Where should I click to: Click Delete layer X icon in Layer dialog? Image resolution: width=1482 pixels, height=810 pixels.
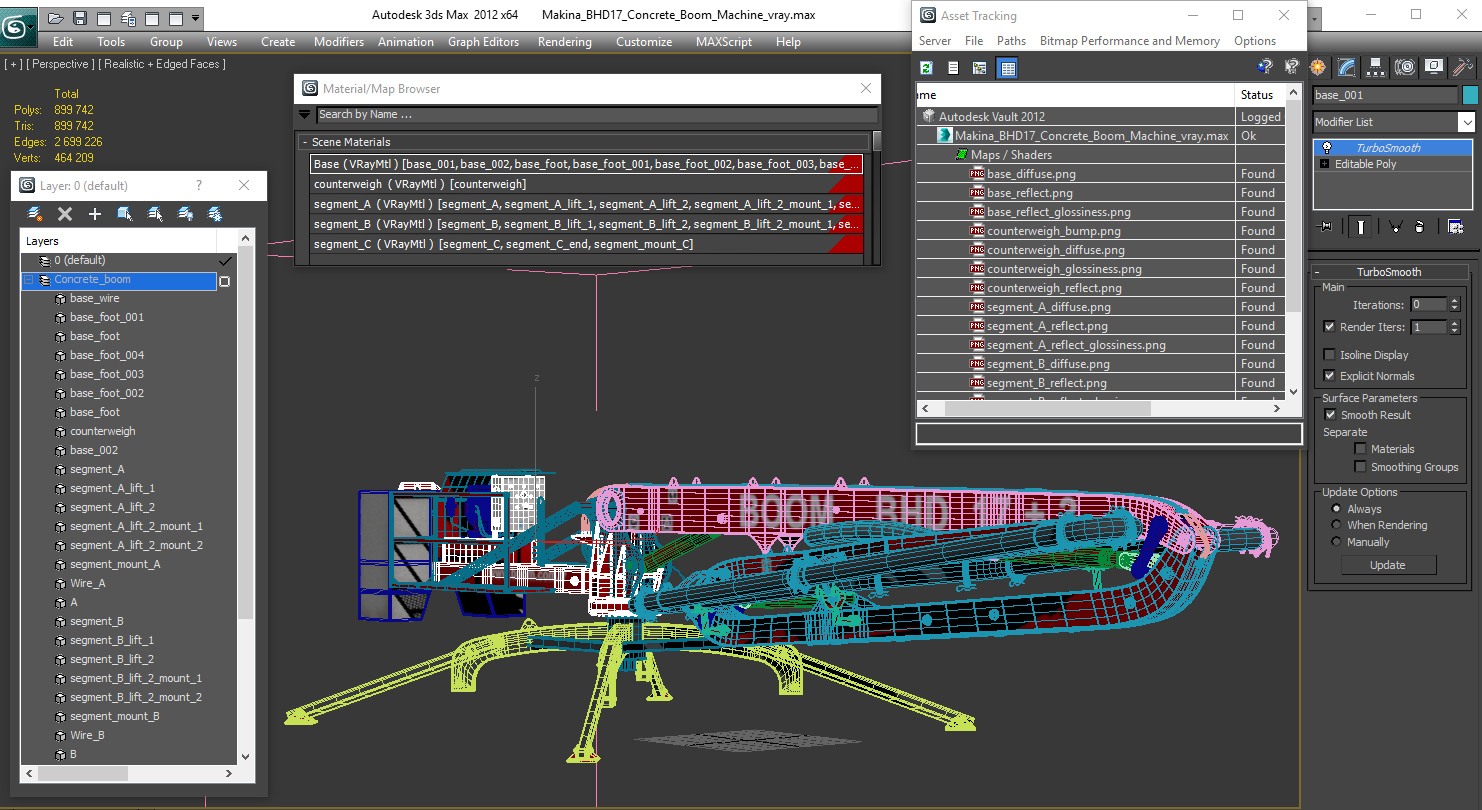[65, 214]
